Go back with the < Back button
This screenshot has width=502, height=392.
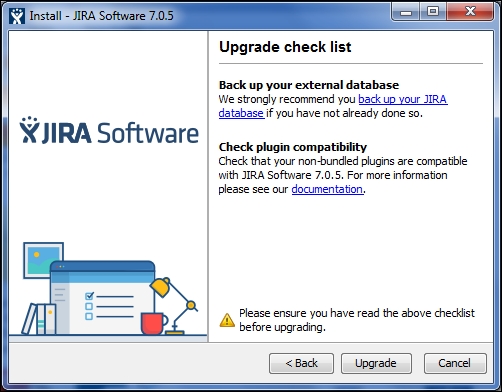(301, 363)
